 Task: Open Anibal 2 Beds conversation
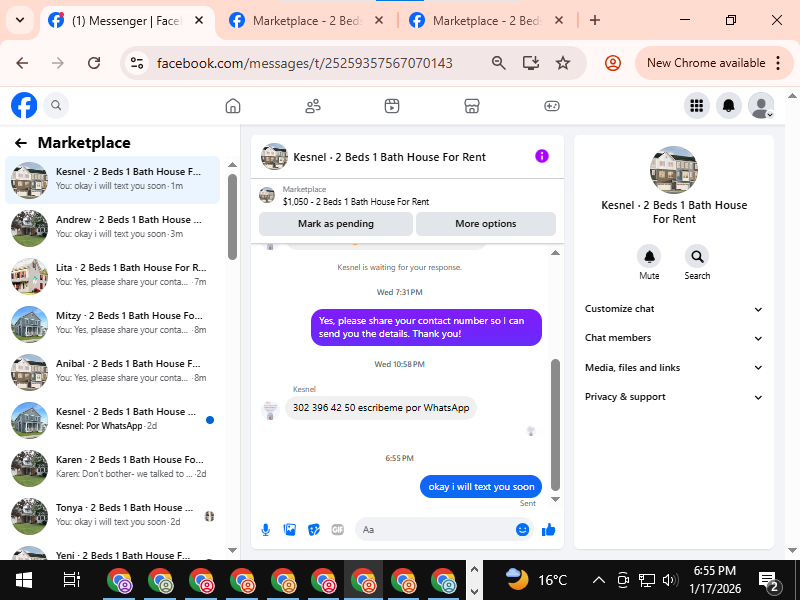click(x=112, y=371)
